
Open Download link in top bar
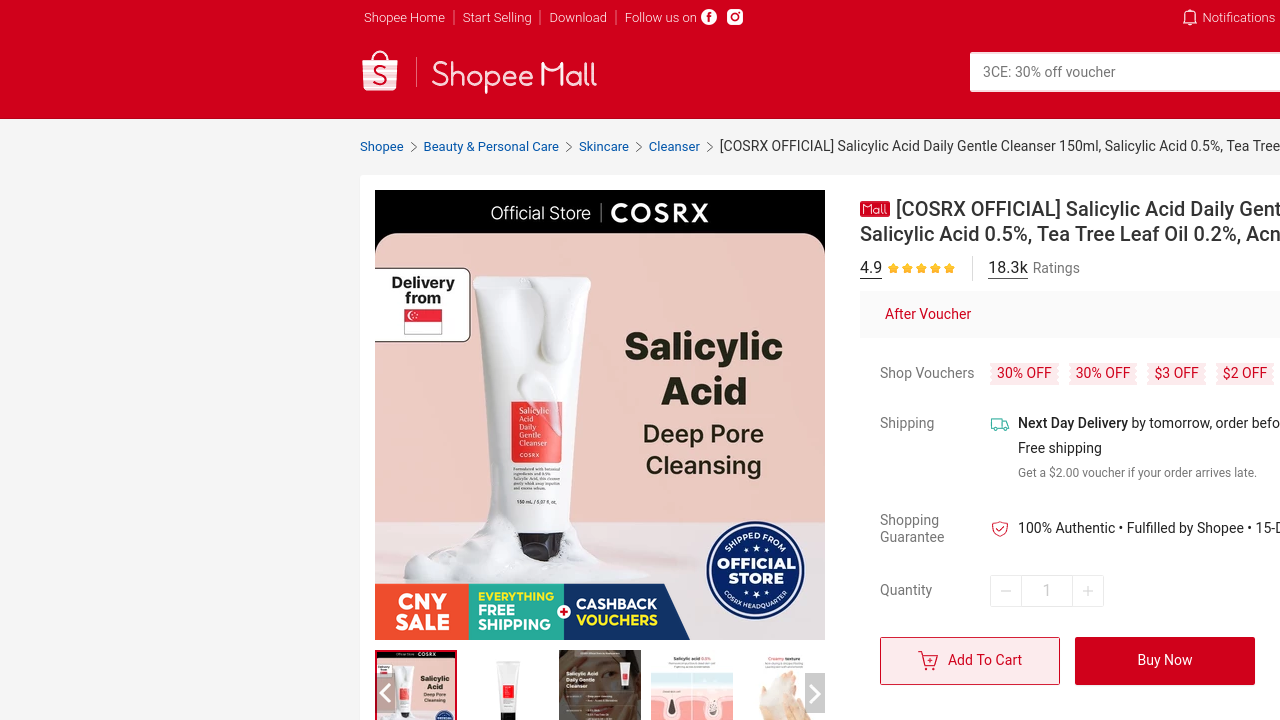click(x=578, y=18)
